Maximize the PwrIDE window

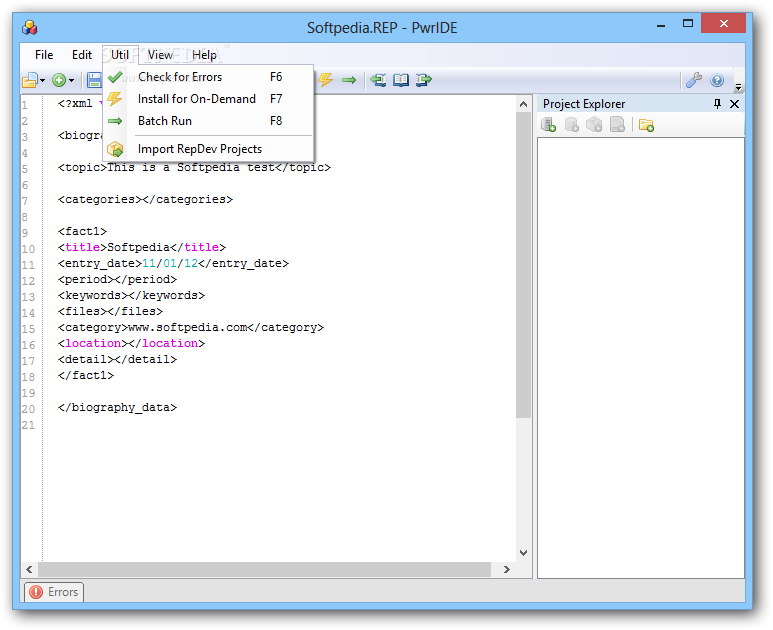(x=688, y=23)
